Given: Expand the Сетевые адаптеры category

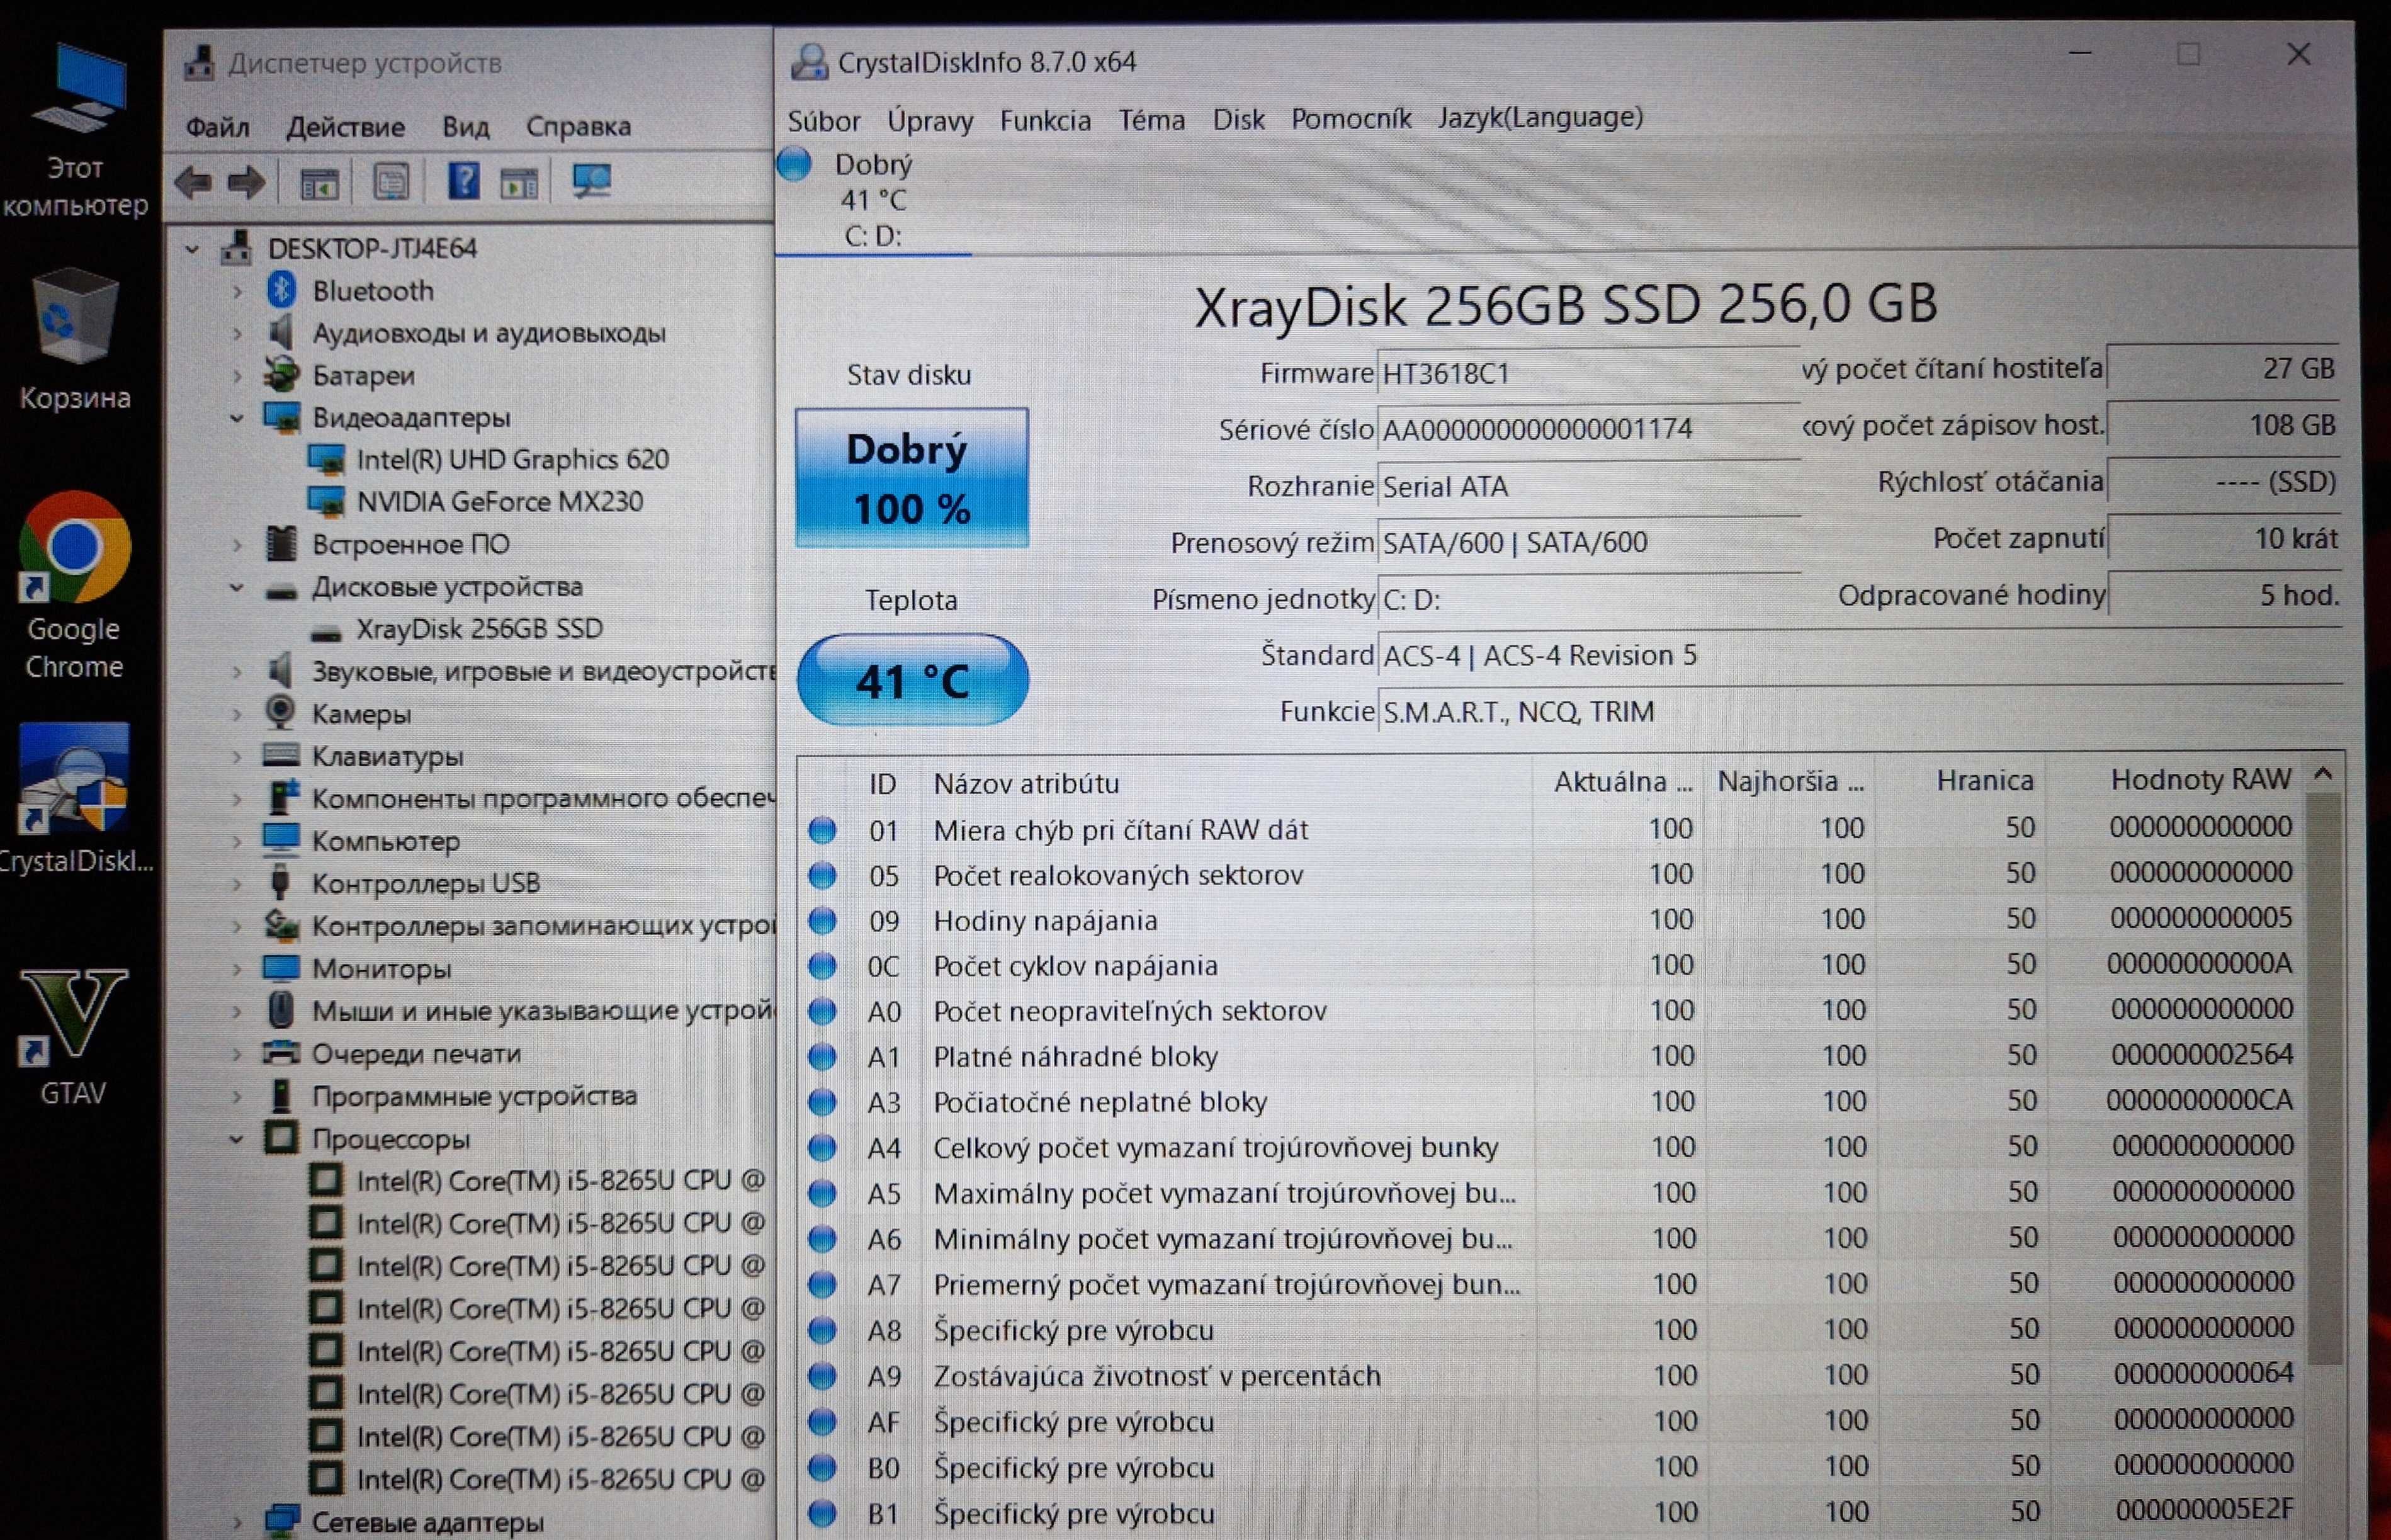Looking at the screenshot, I should (237, 1523).
